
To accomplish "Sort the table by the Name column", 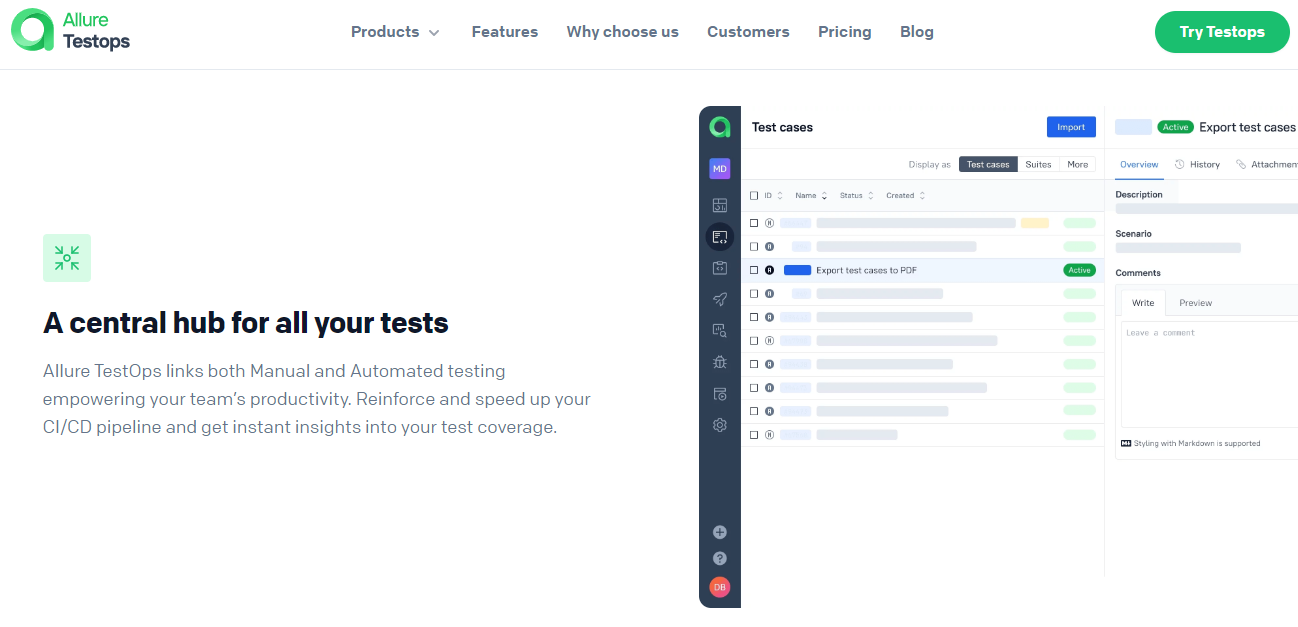I will pos(811,196).
